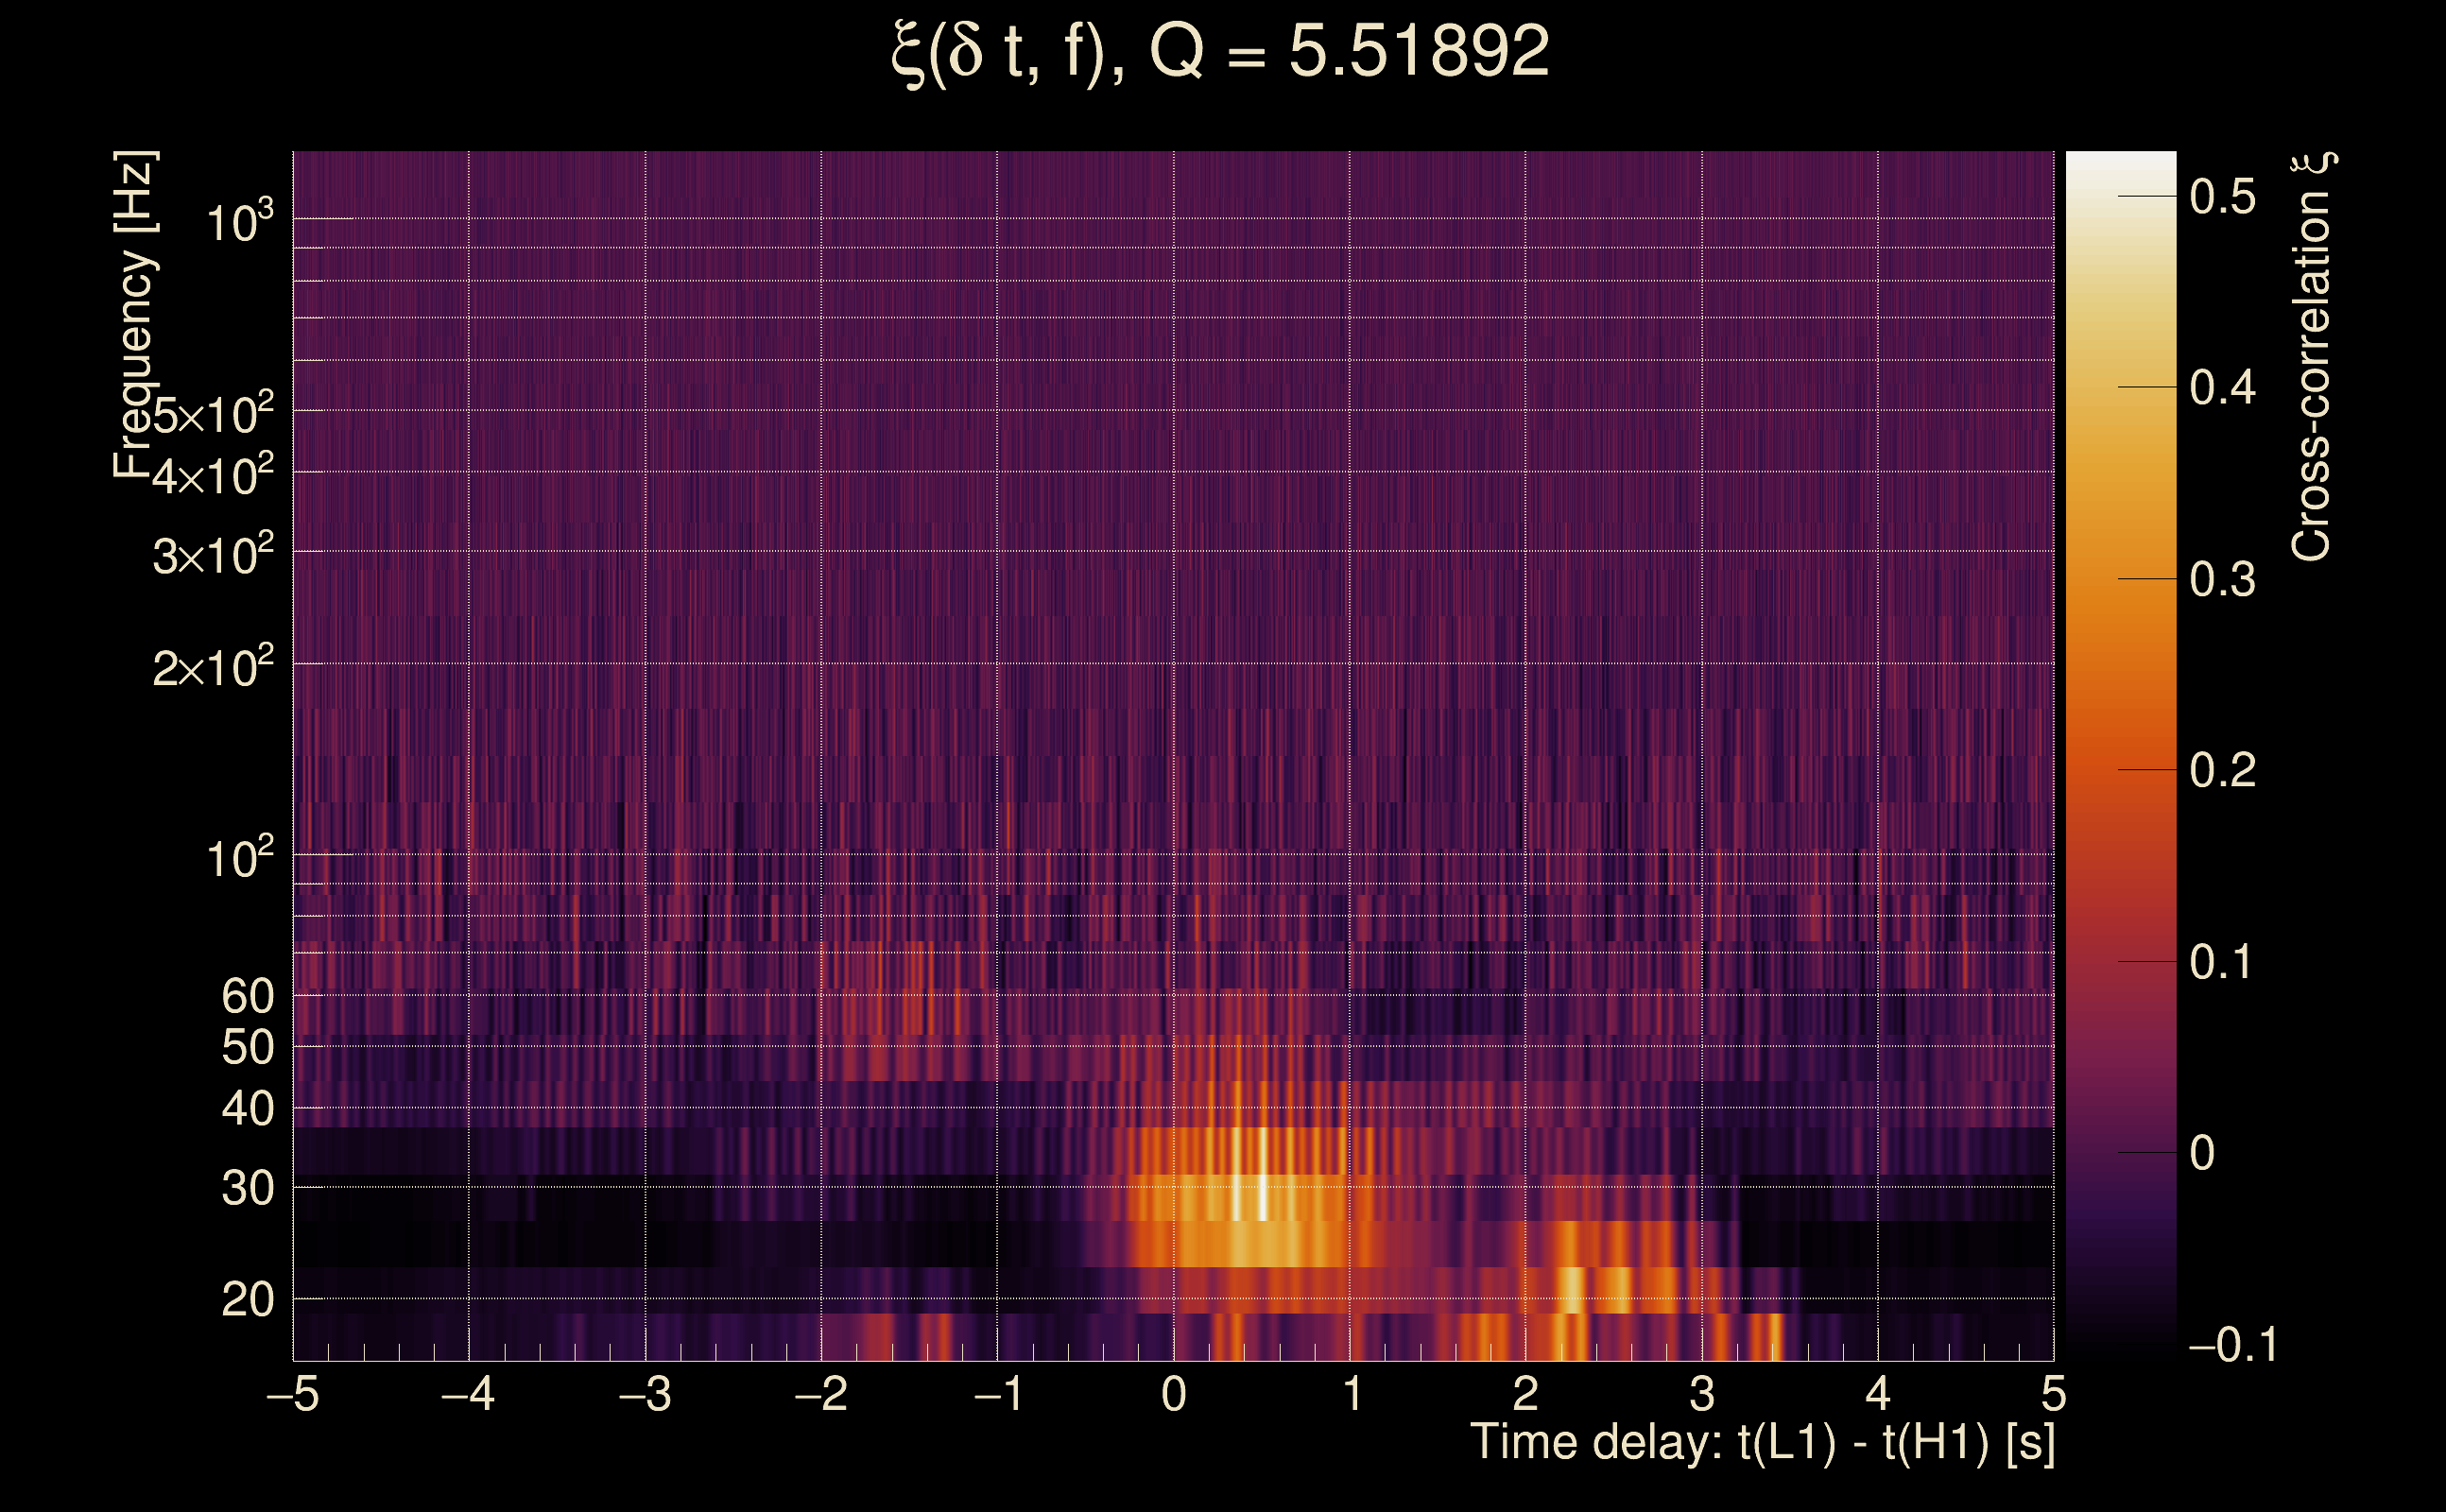Click the 0.3 label on the color bar
The height and width of the screenshot is (1512, 2446).
(x=2222, y=580)
